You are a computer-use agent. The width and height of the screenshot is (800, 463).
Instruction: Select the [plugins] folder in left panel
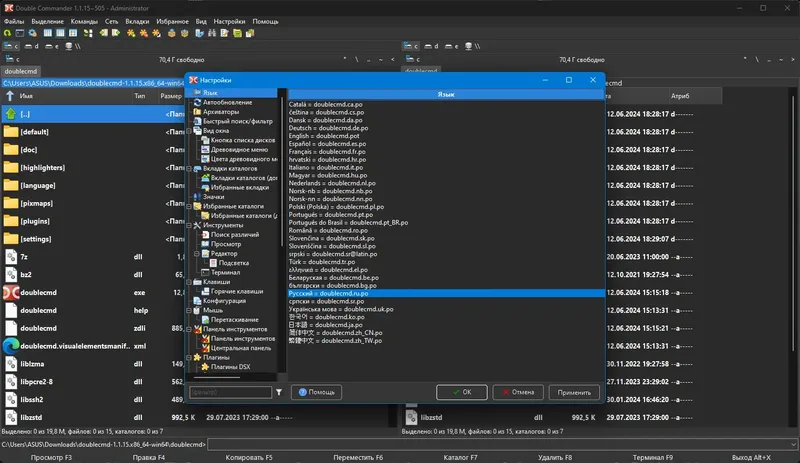pos(92,221)
